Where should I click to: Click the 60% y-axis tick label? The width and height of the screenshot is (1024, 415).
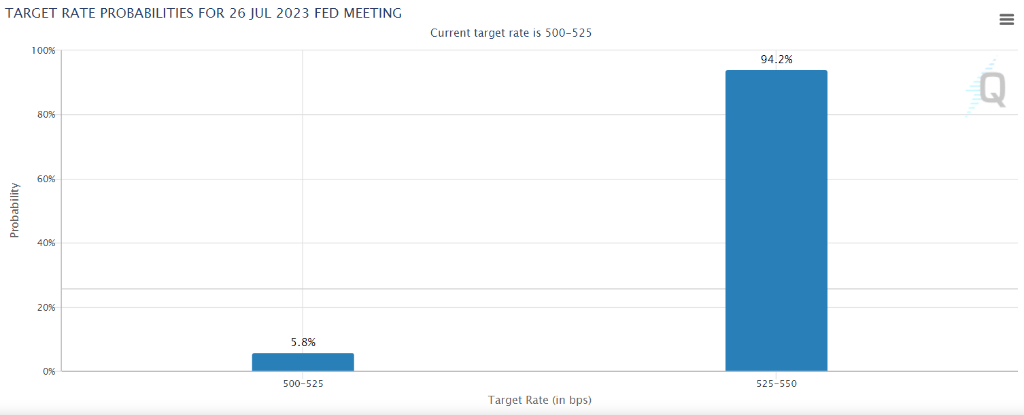click(x=46, y=179)
